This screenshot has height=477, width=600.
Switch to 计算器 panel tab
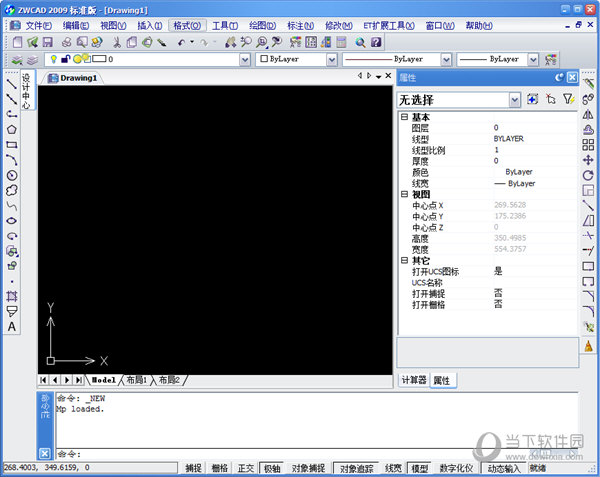(414, 380)
